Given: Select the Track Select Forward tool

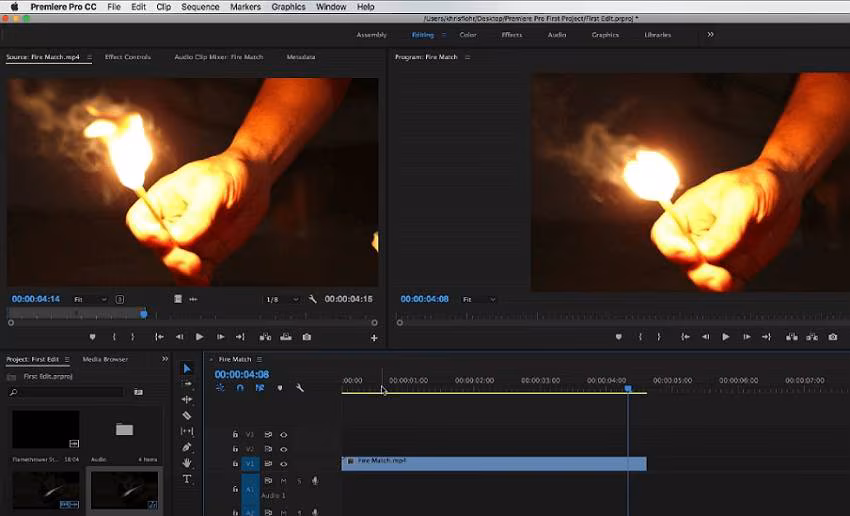Looking at the screenshot, I should pos(187,384).
